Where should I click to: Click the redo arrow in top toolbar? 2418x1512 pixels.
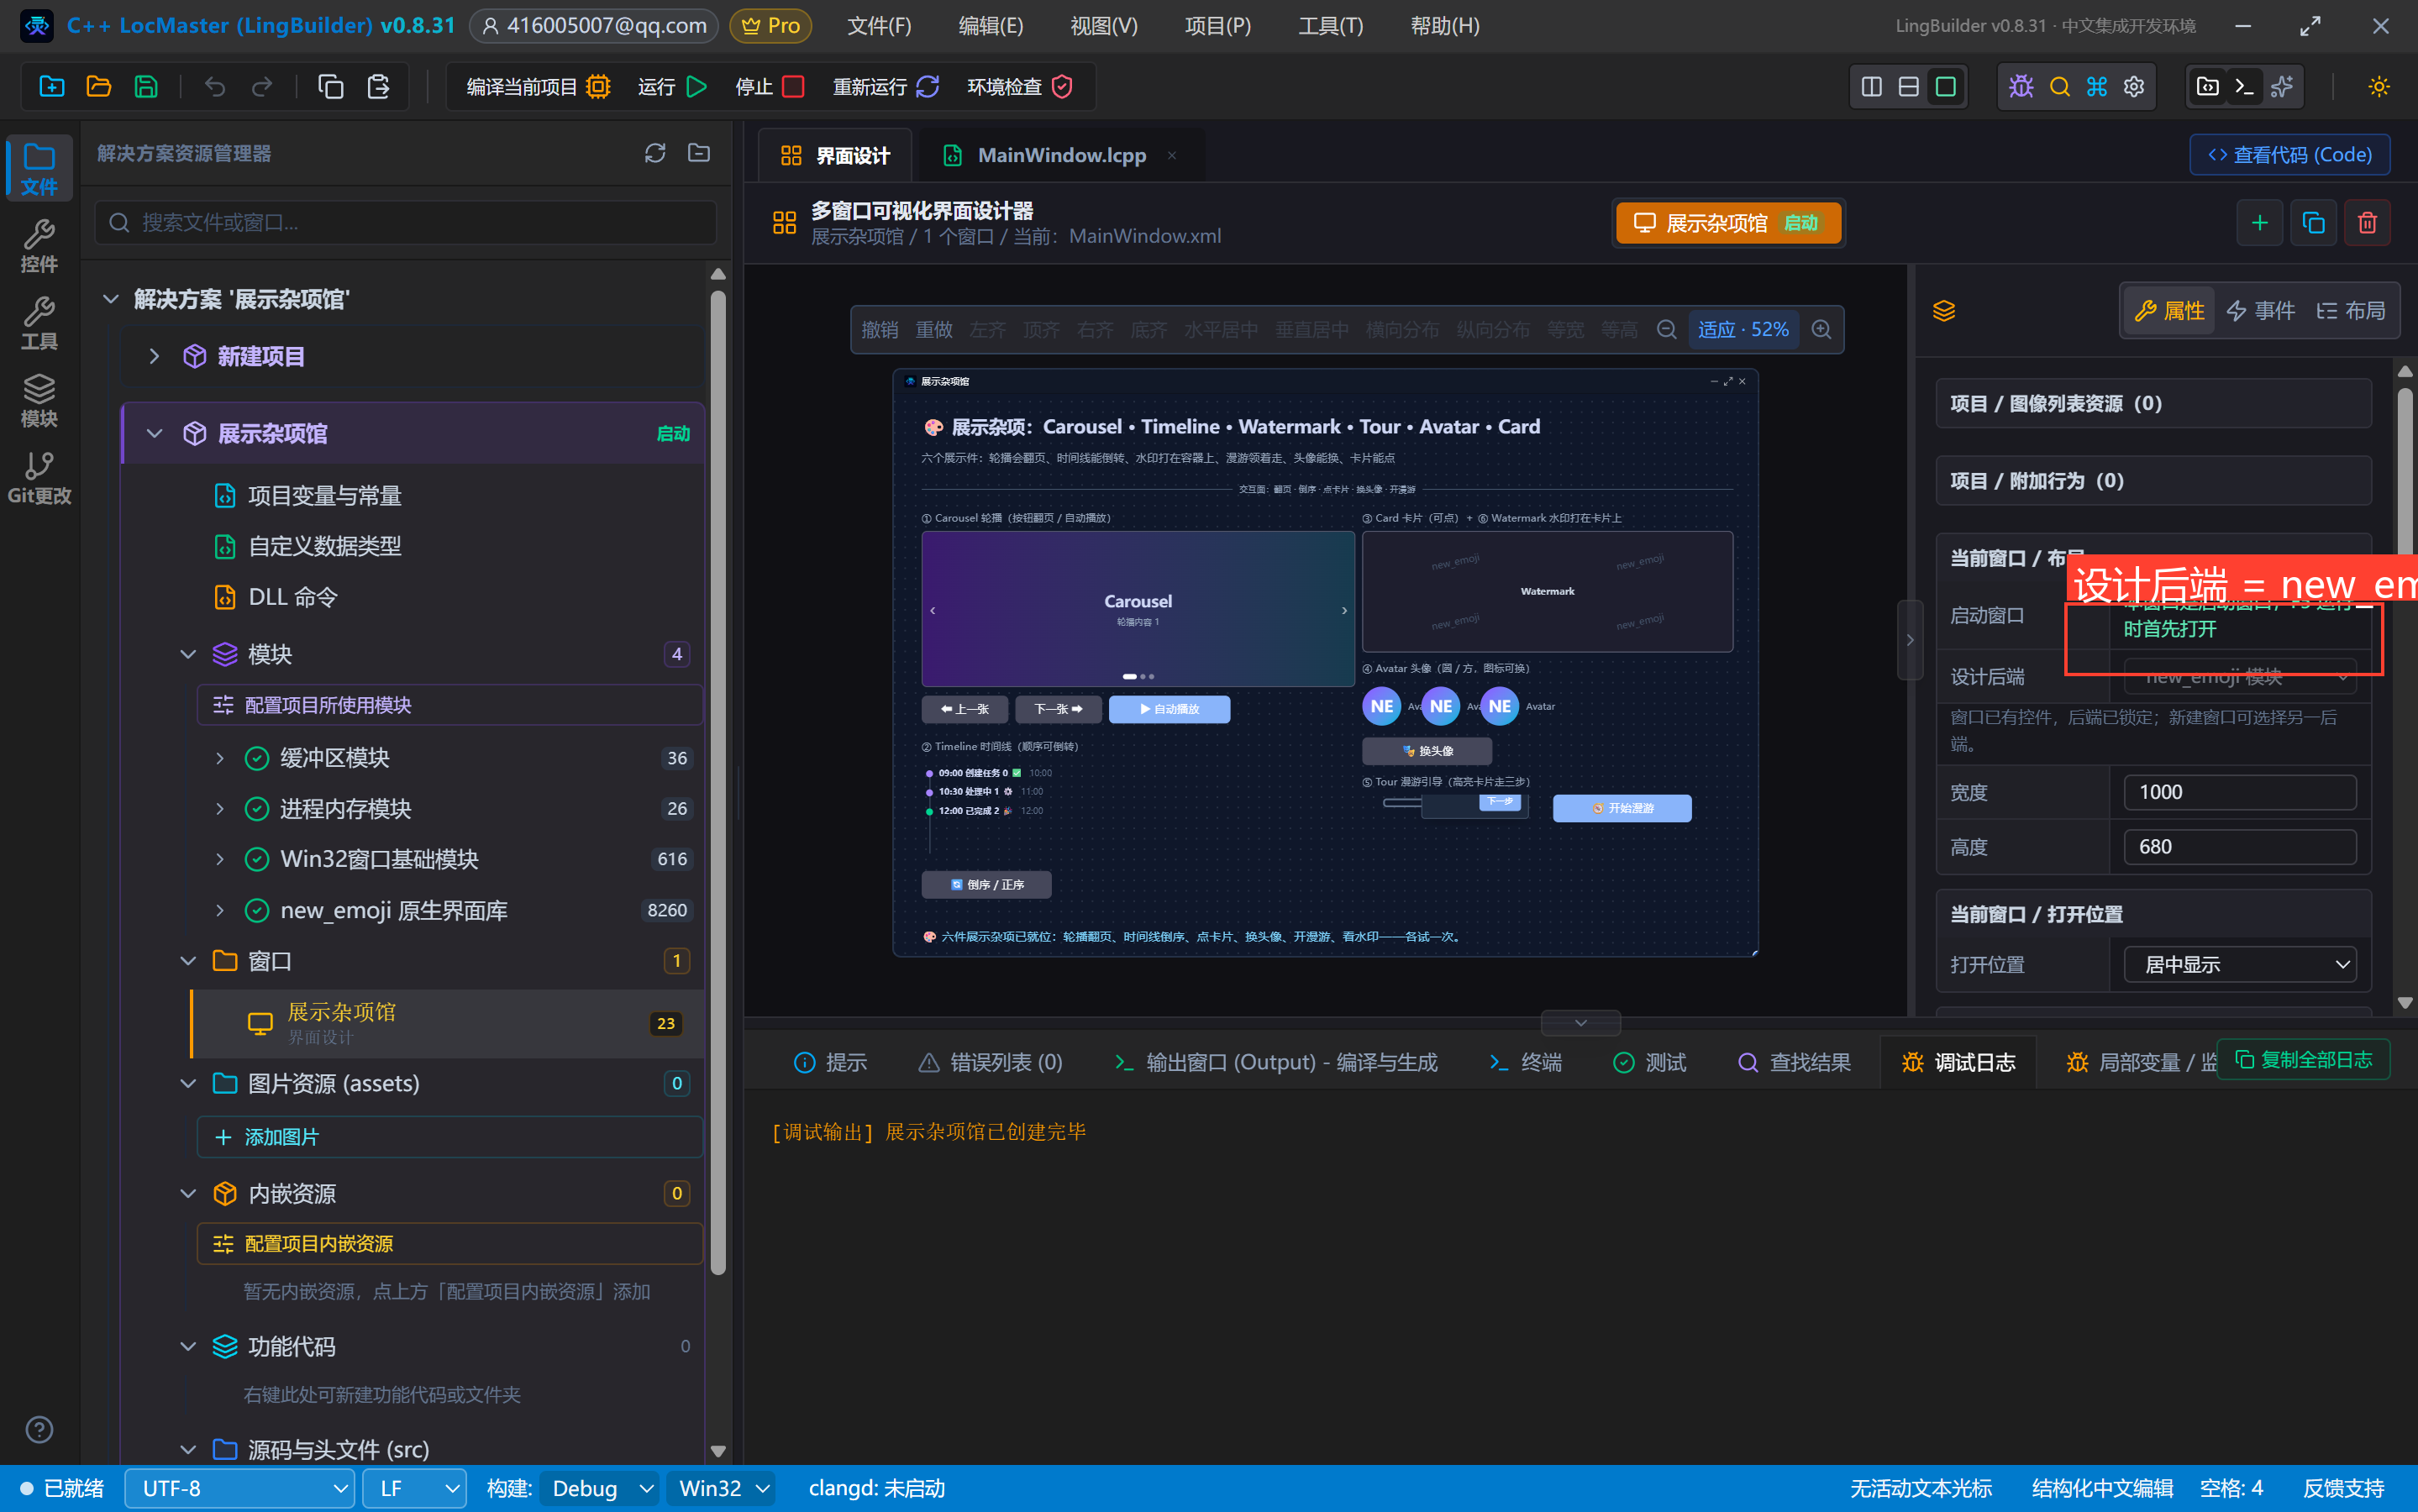coord(262,87)
